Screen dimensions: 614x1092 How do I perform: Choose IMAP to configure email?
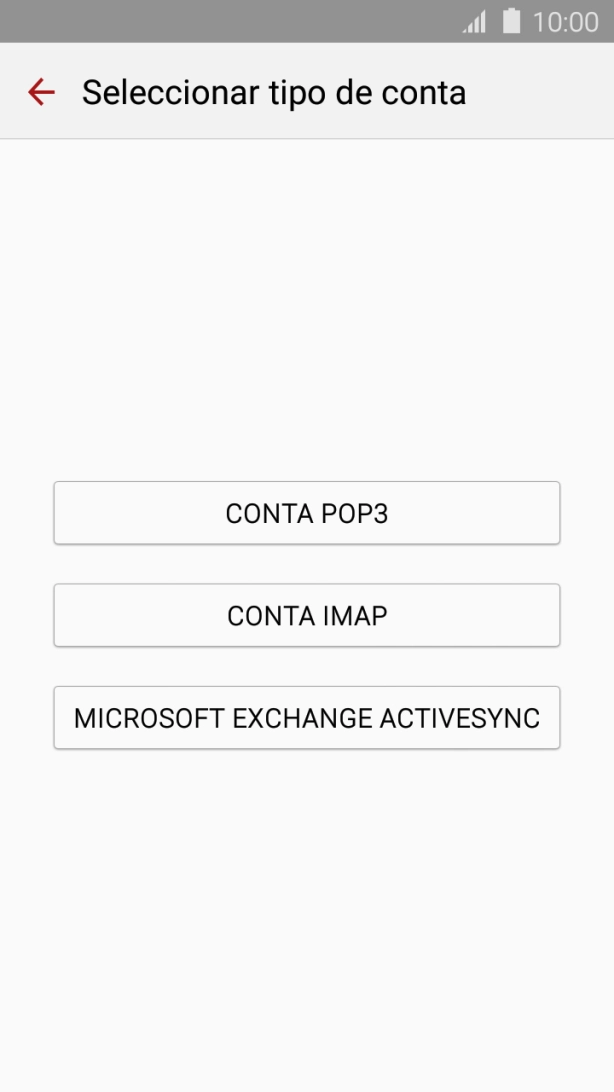pos(306,615)
